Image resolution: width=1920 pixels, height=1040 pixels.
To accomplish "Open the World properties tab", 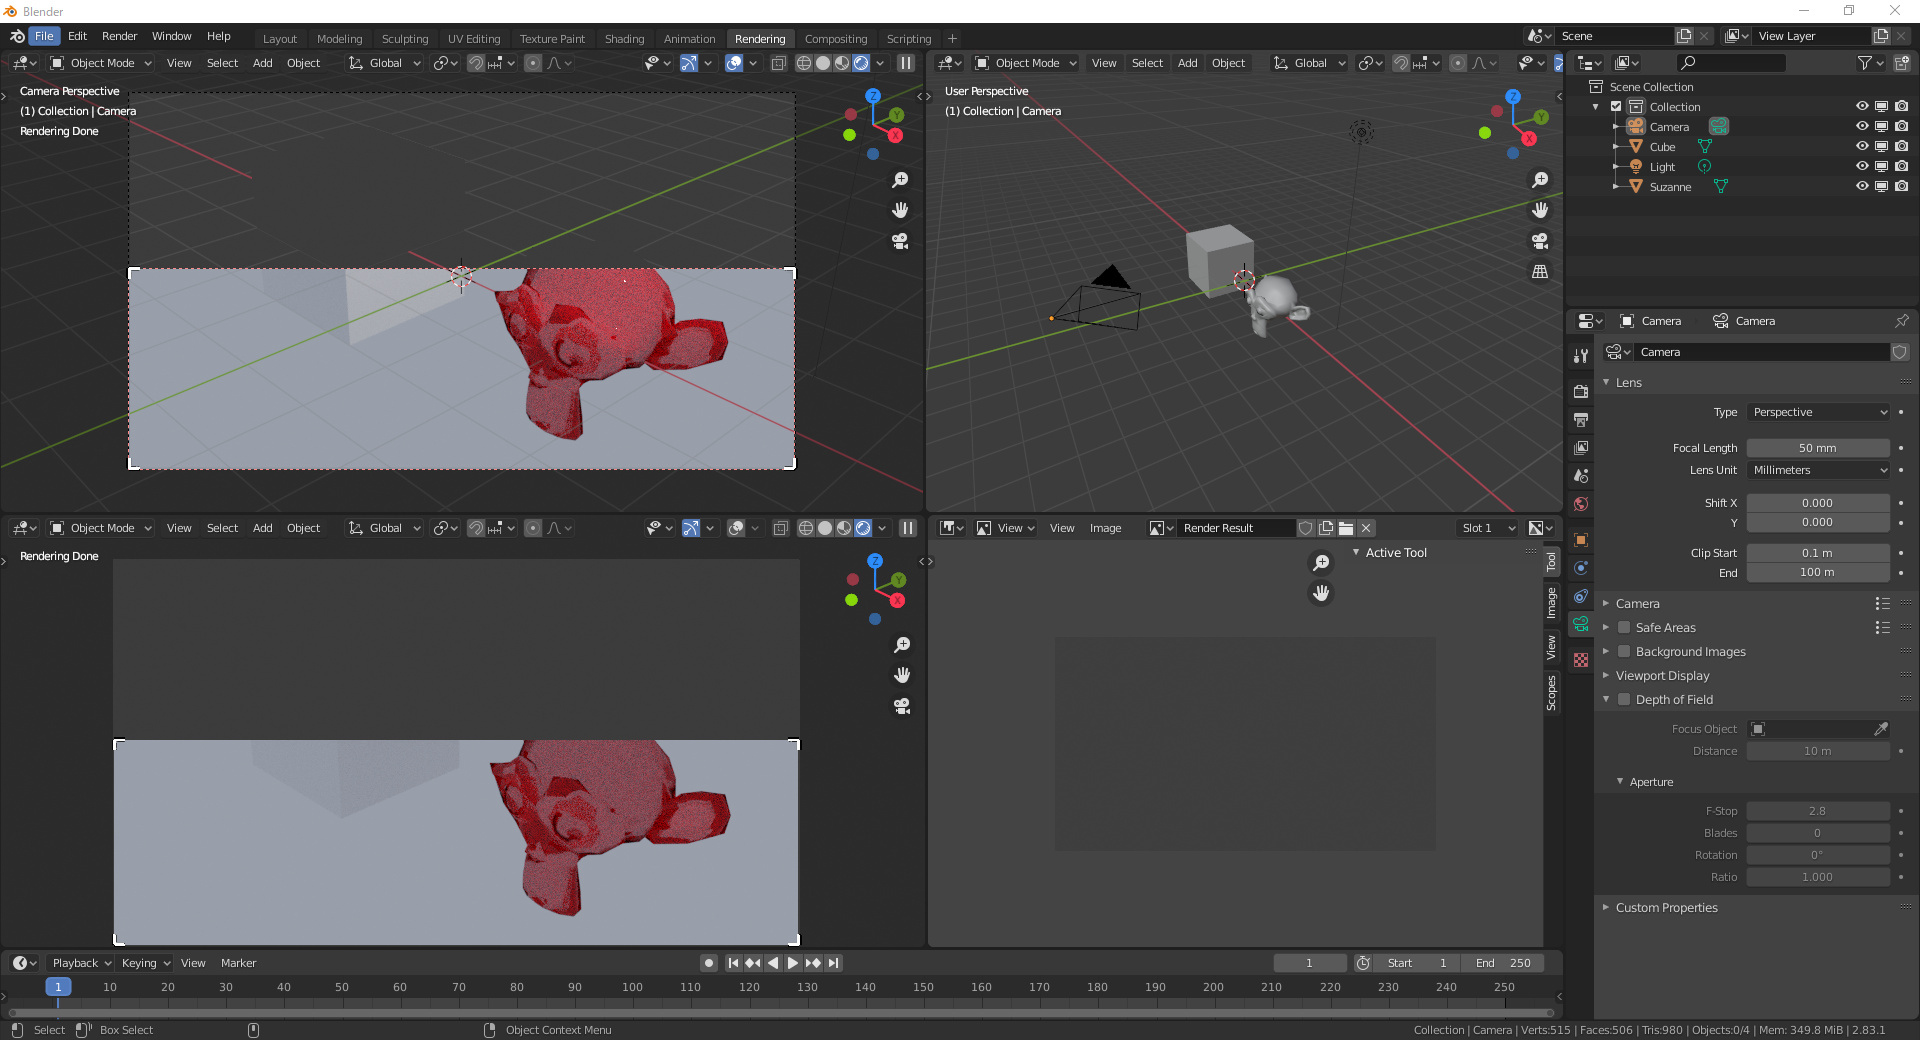I will point(1581,504).
